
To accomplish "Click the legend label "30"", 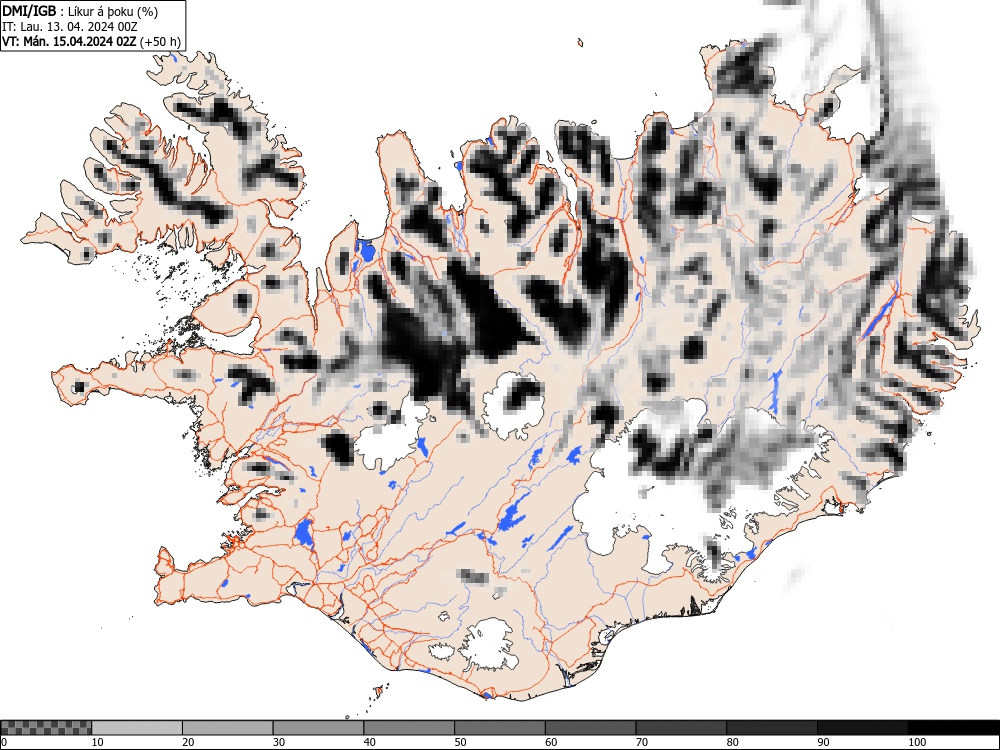I will [x=279, y=742].
